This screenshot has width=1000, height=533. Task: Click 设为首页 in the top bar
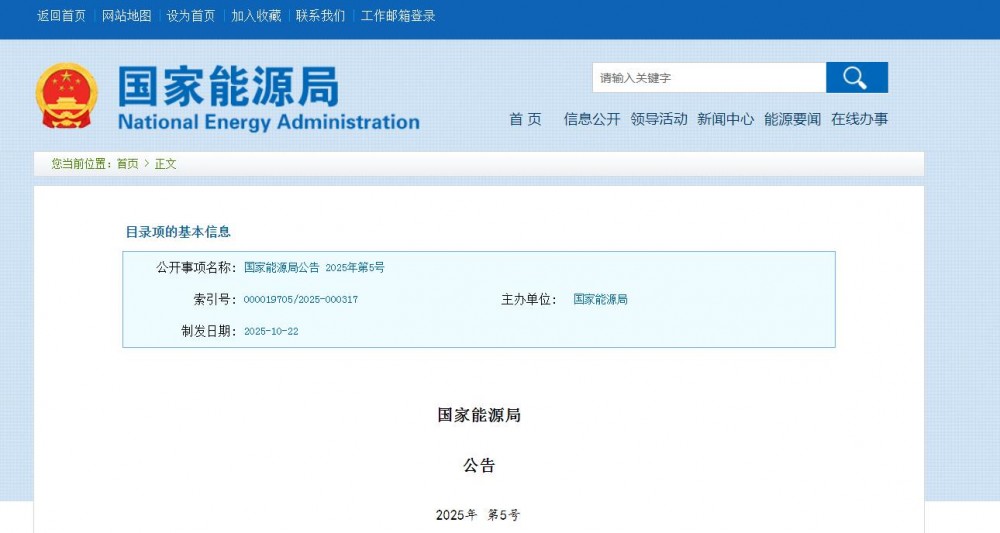click(191, 16)
